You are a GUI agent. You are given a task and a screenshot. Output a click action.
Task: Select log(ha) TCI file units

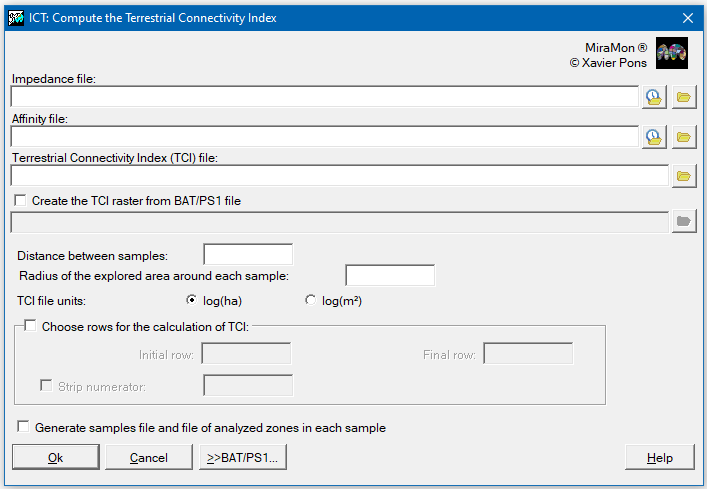[193, 300]
